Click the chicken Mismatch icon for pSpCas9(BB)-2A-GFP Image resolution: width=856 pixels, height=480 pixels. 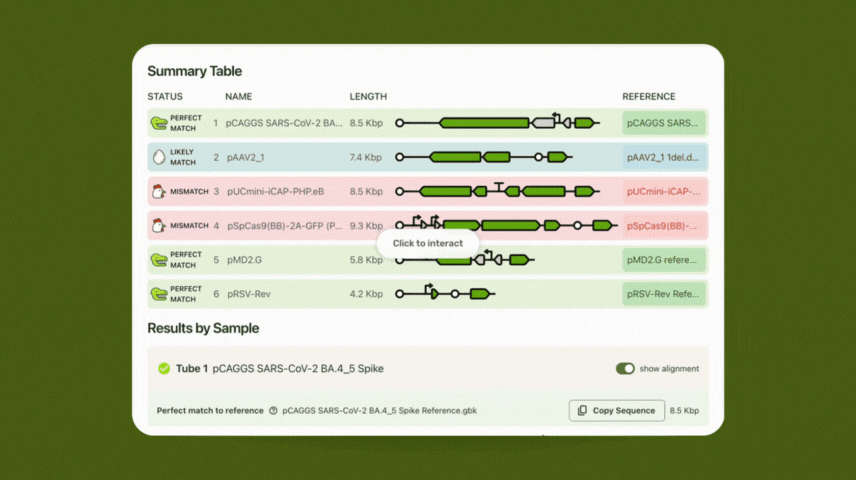[157, 226]
